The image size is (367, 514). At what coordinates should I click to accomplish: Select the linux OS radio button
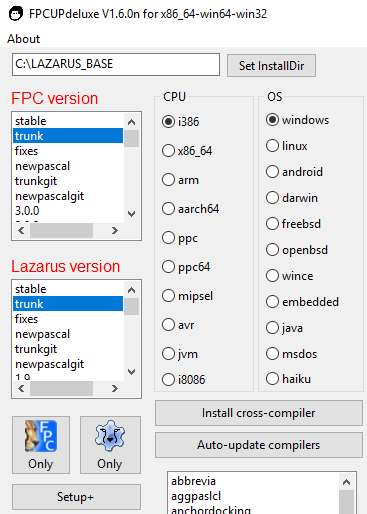(x=287, y=146)
